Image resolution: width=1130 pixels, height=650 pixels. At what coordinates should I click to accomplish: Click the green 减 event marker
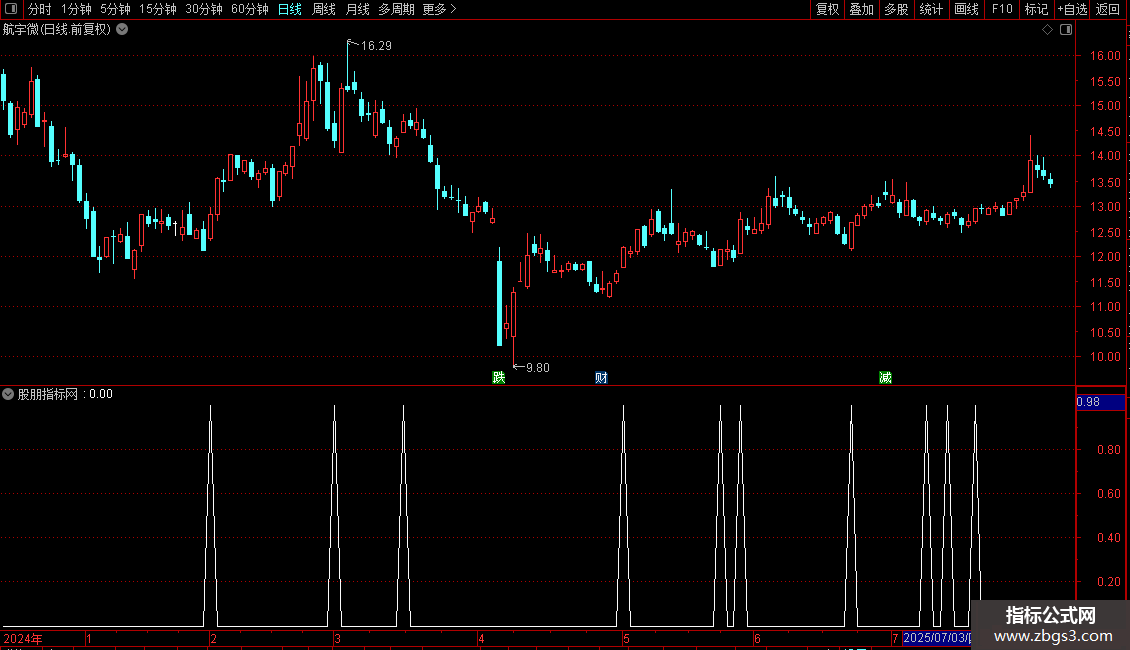886,378
